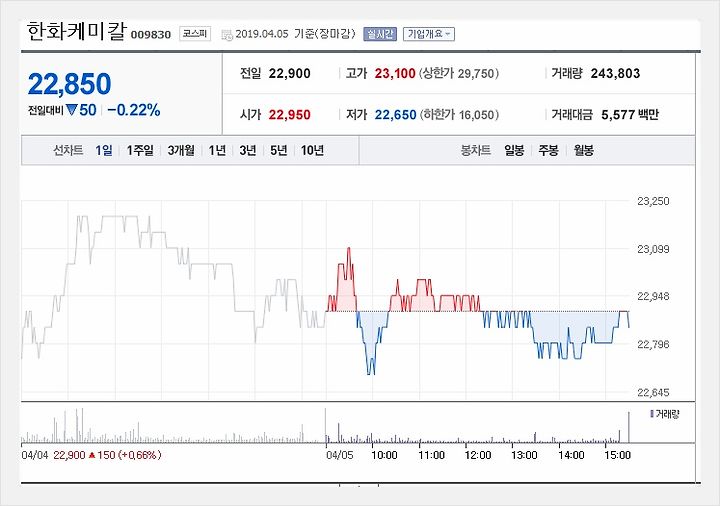The height and width of the screenshot is (506, 720).
Task: Click the trading volume 243,803
Action: coord(615,73)
